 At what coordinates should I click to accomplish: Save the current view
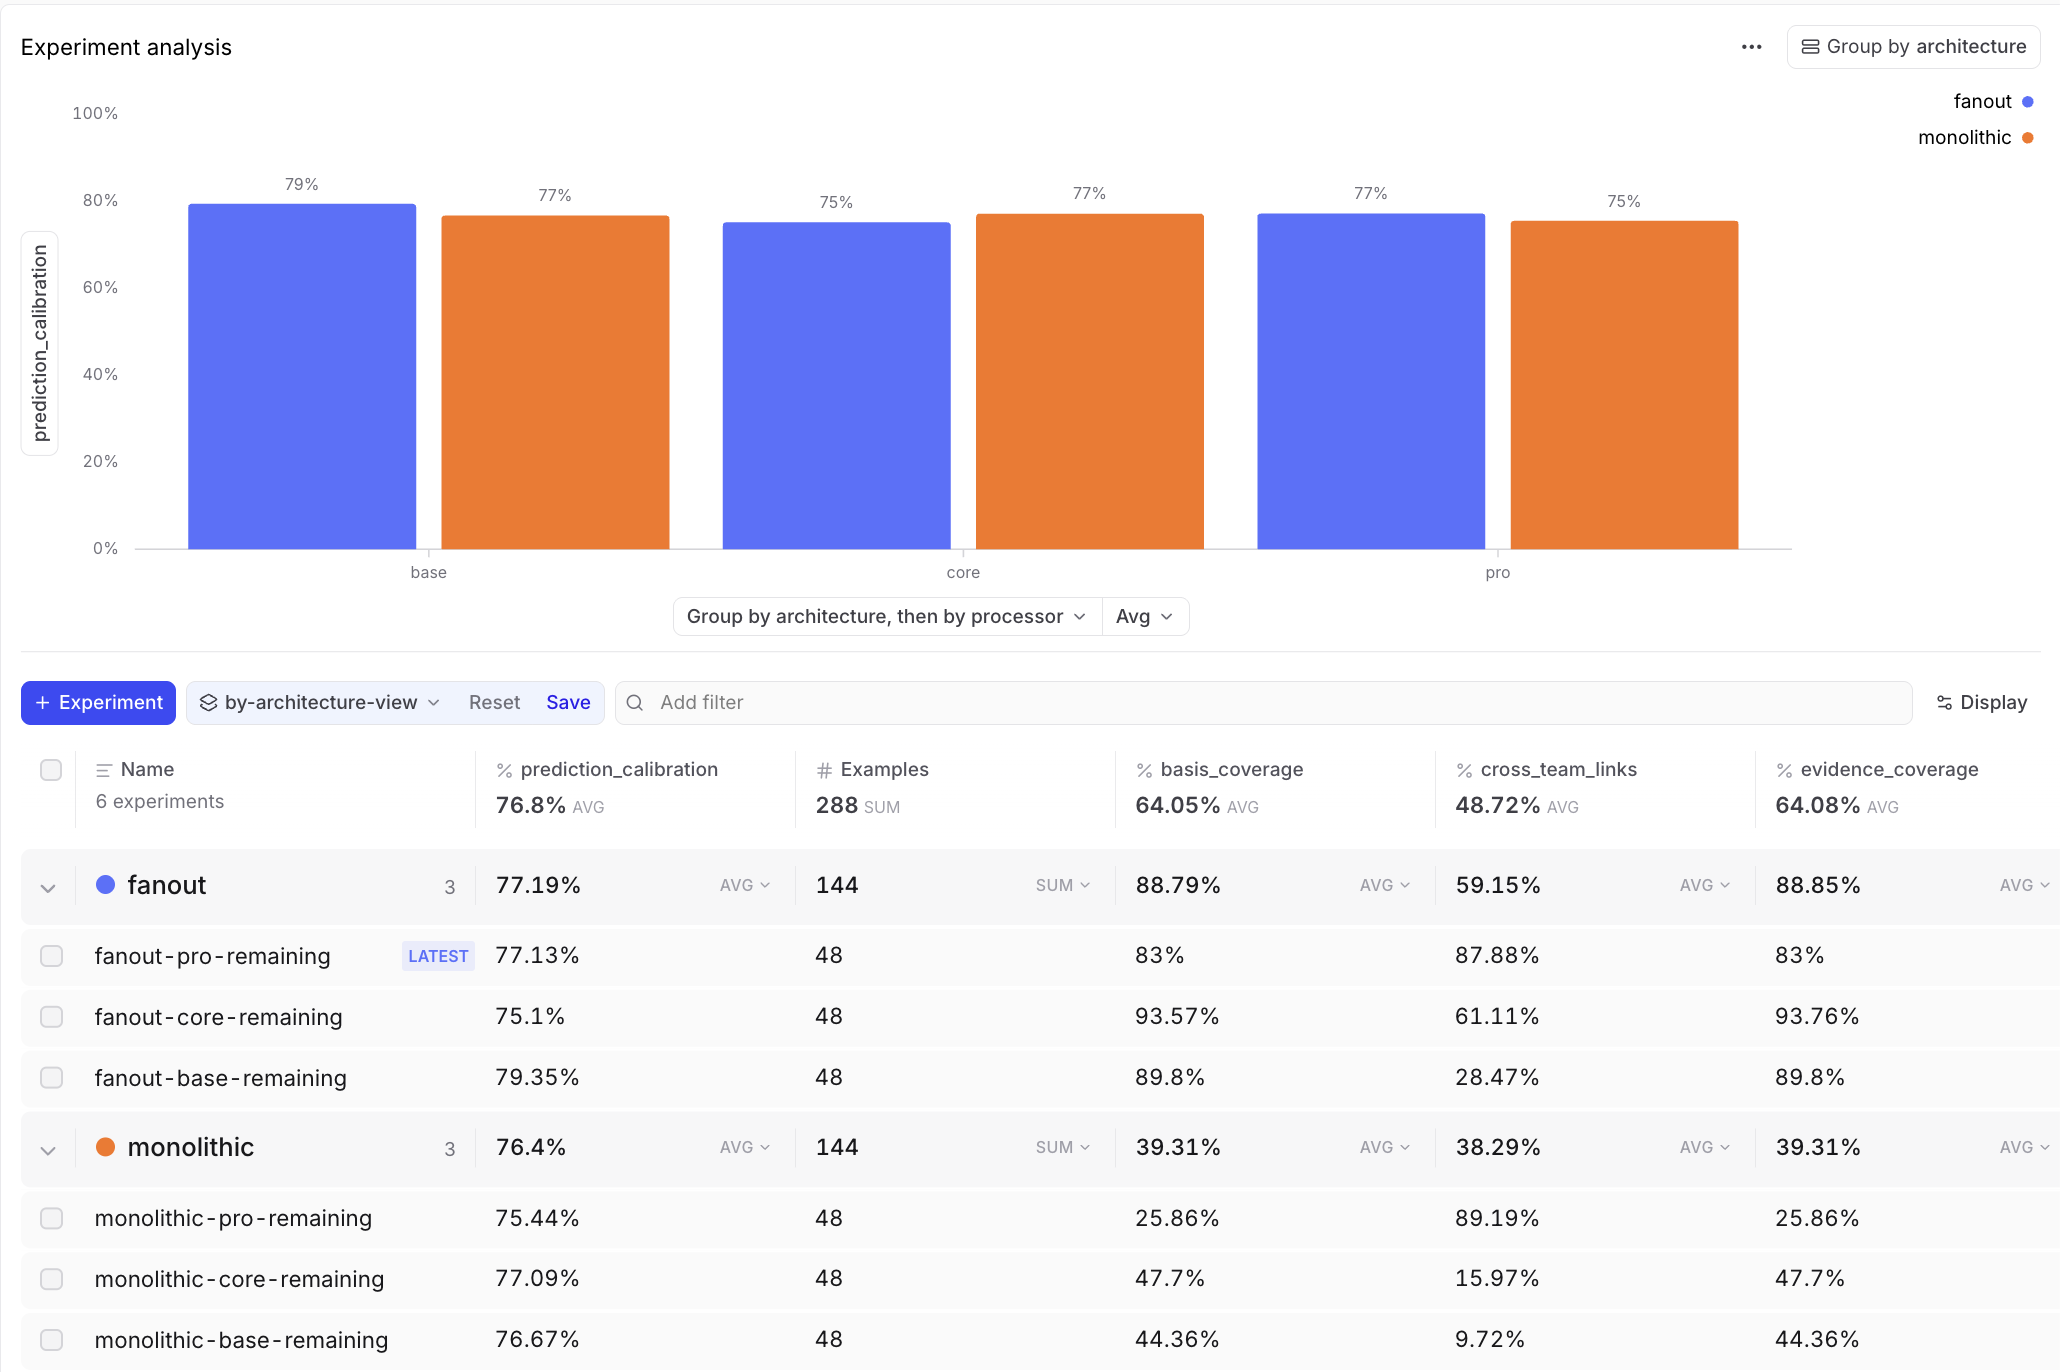(568, 703)
